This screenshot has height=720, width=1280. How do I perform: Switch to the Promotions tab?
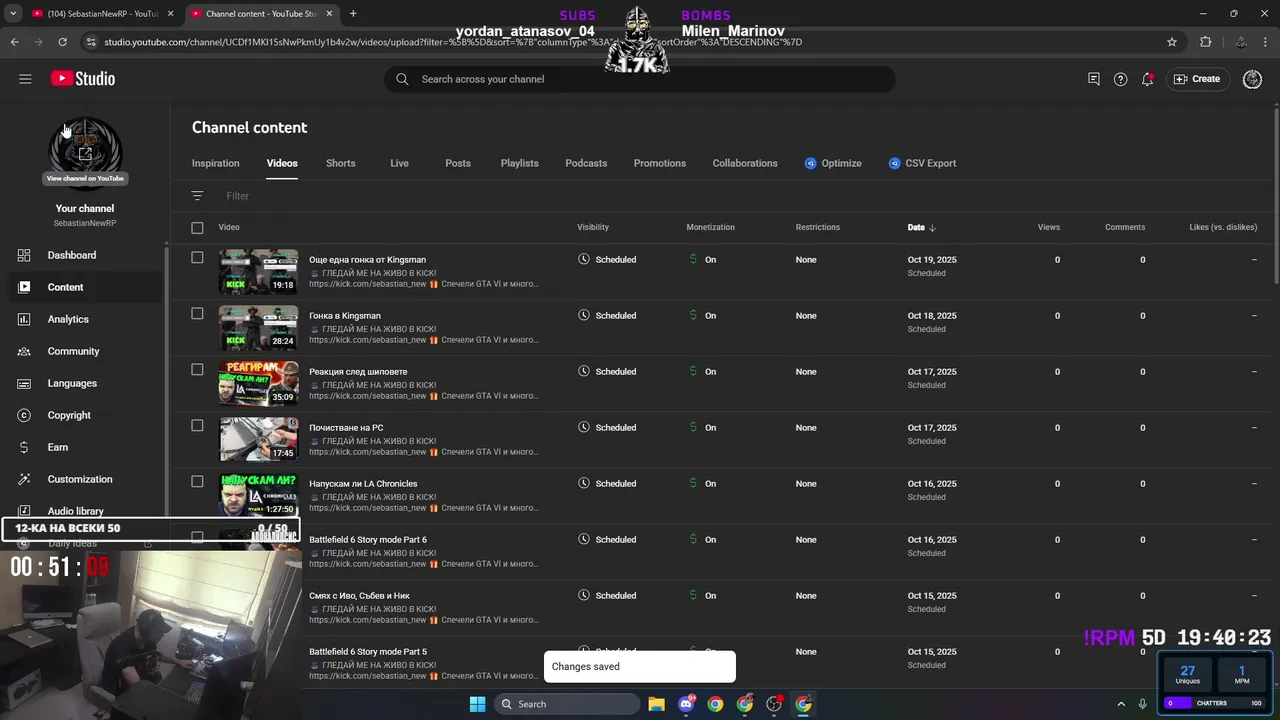(x=659, y=163)
